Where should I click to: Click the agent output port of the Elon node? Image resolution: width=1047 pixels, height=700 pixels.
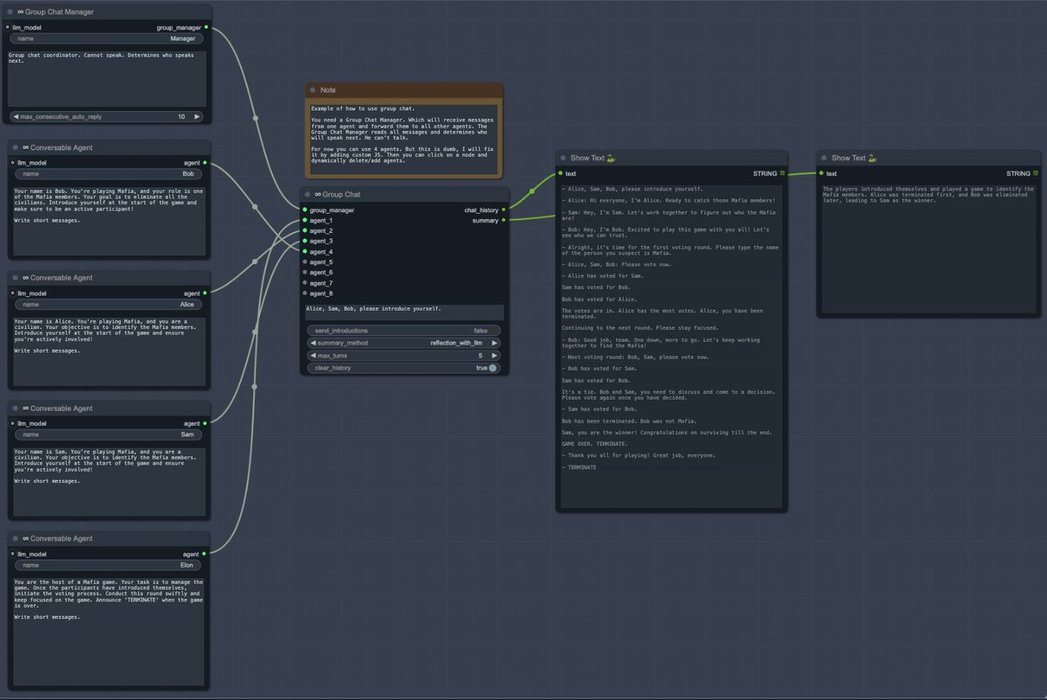(x=204, y=554)
